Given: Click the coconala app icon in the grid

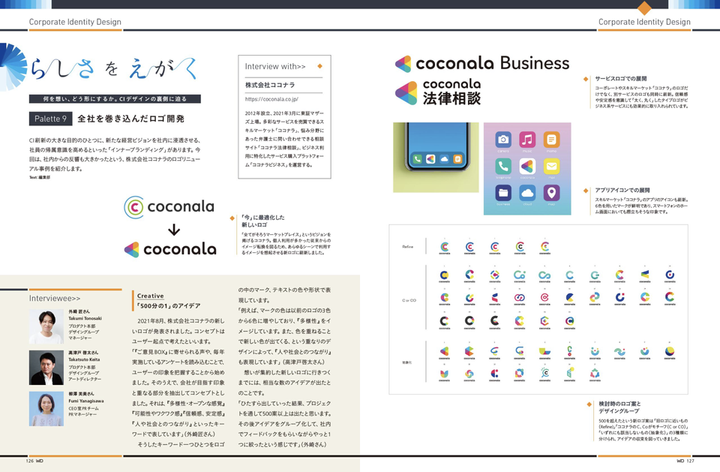Looking at the screenshot, I should [x=527, y=166].
